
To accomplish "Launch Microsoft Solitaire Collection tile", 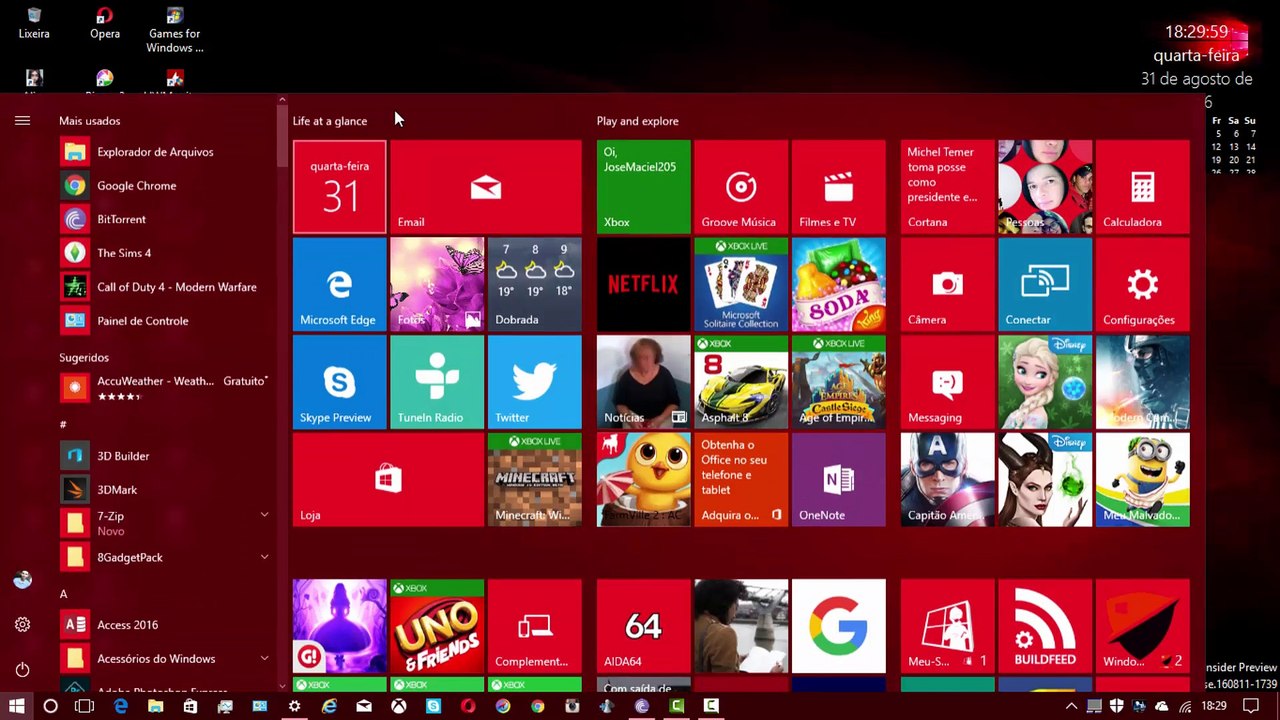I will click(x=741, y=284).
